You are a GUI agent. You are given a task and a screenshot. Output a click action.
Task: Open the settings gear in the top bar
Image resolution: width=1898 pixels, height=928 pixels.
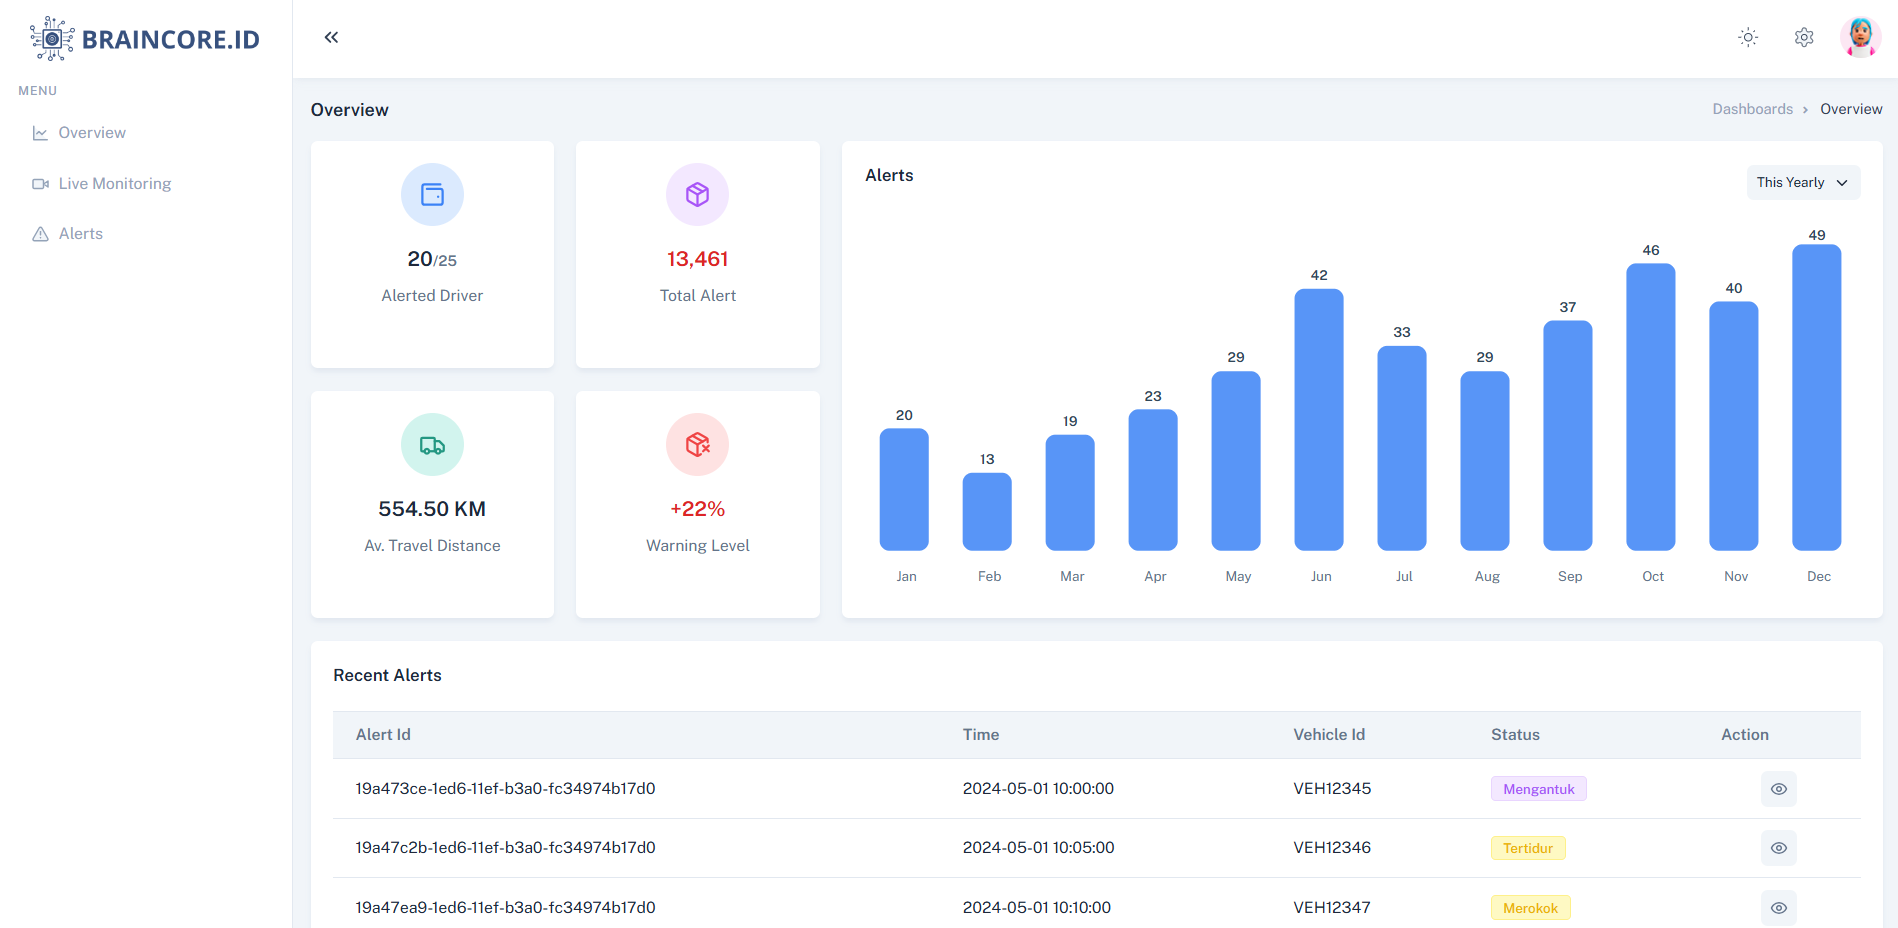pyautogui.click(x=1804, y=37)
